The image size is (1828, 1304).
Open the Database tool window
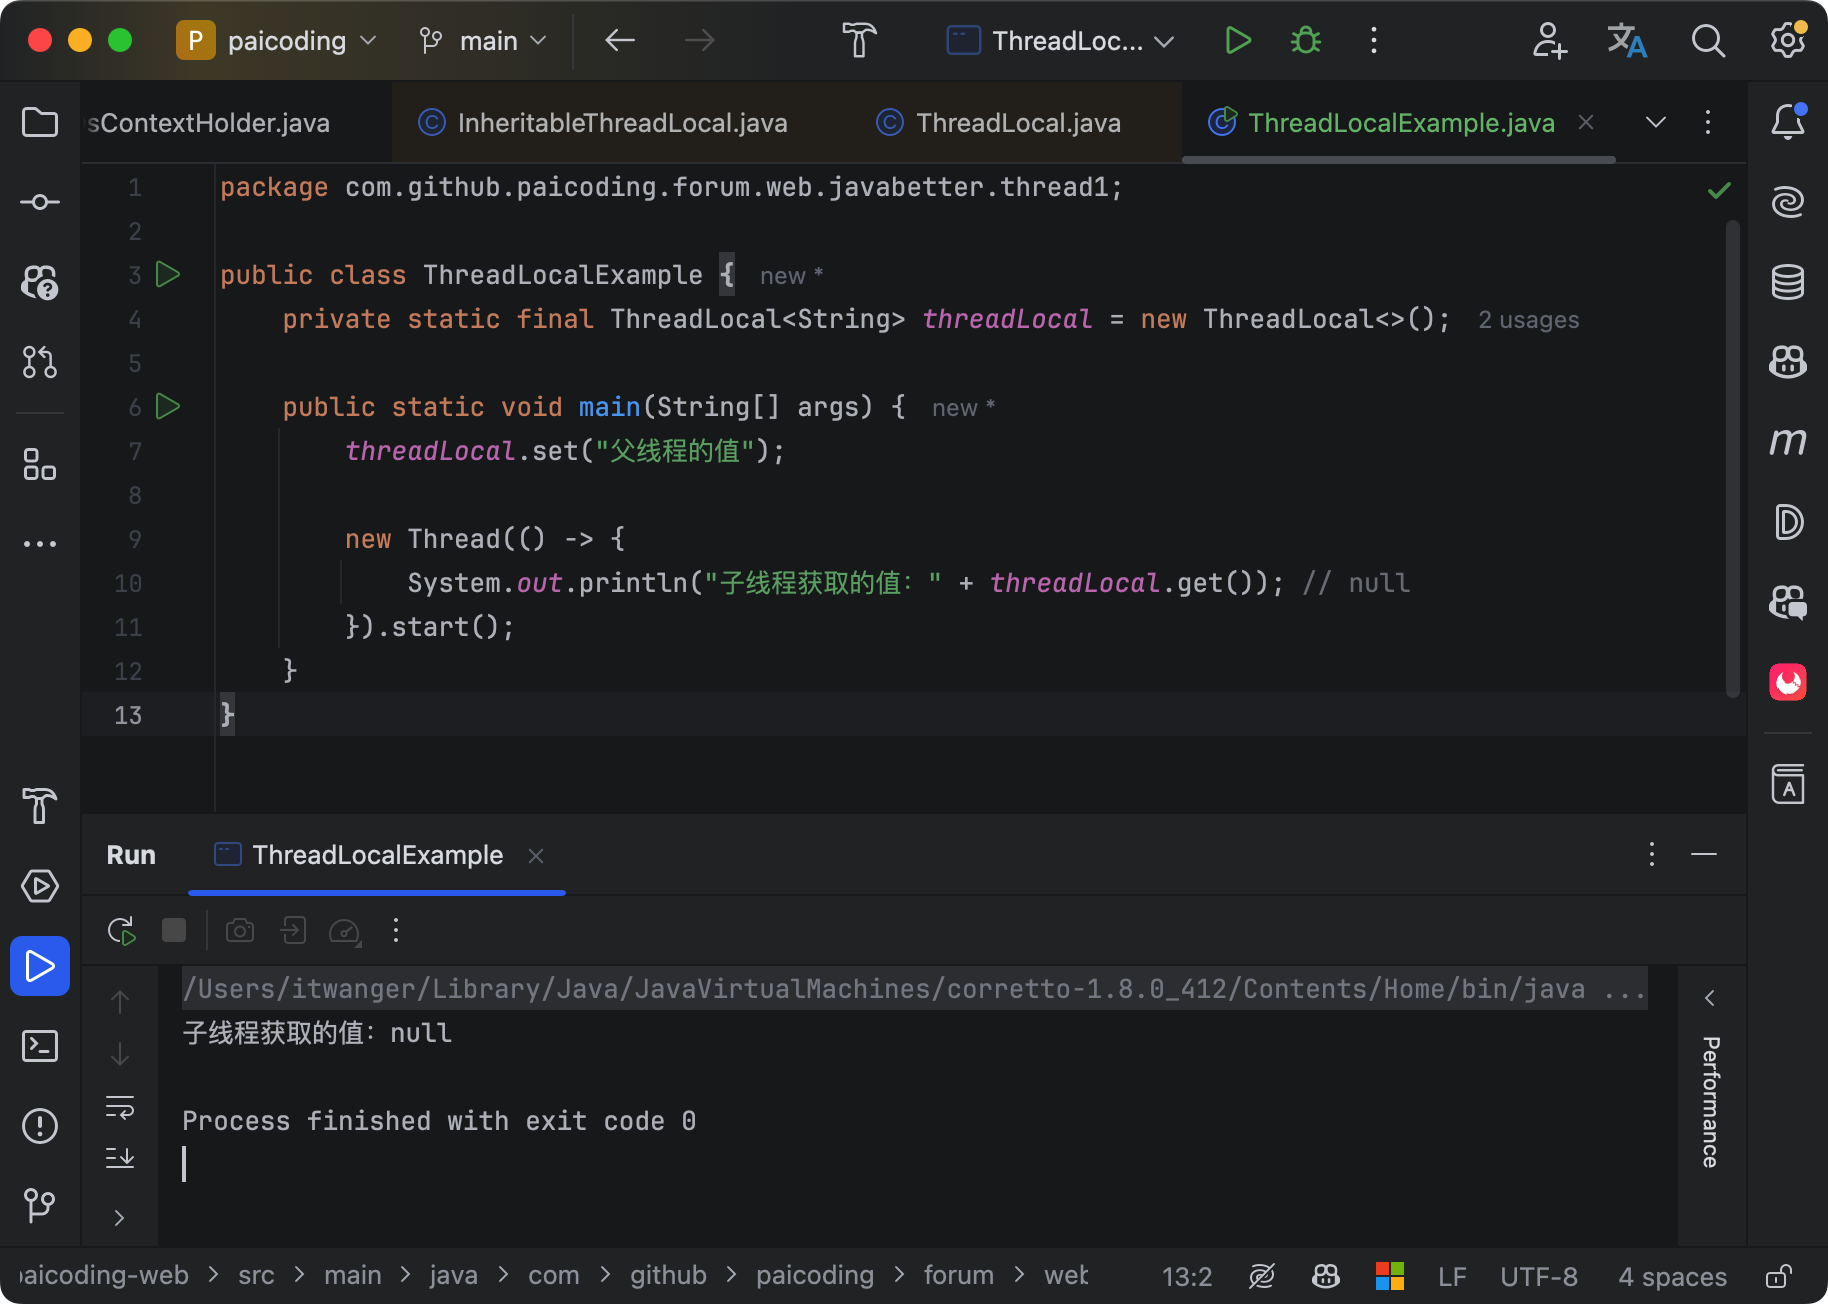[1789, 283]
